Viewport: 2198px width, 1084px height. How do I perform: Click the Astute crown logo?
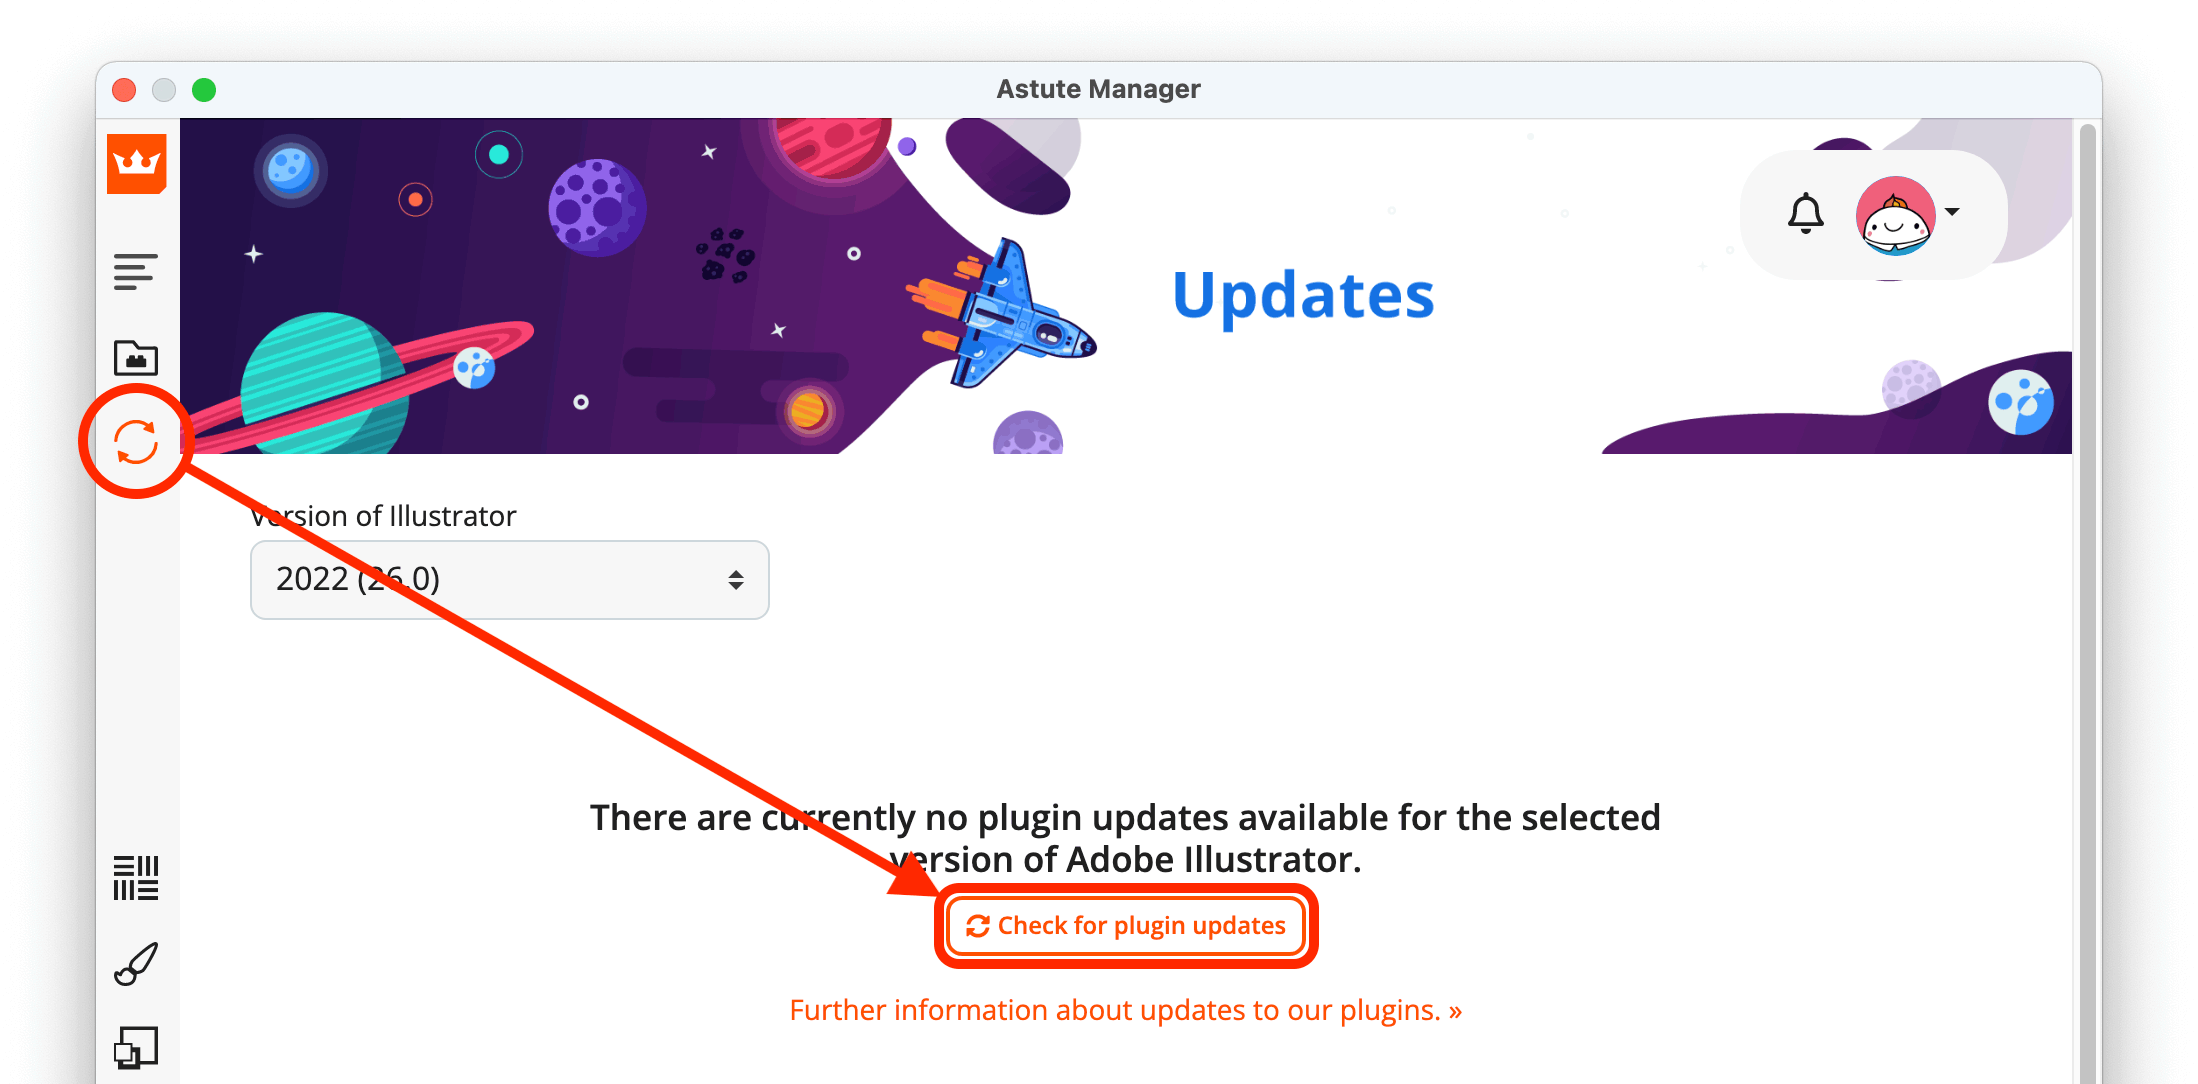[x=137, y=163]
